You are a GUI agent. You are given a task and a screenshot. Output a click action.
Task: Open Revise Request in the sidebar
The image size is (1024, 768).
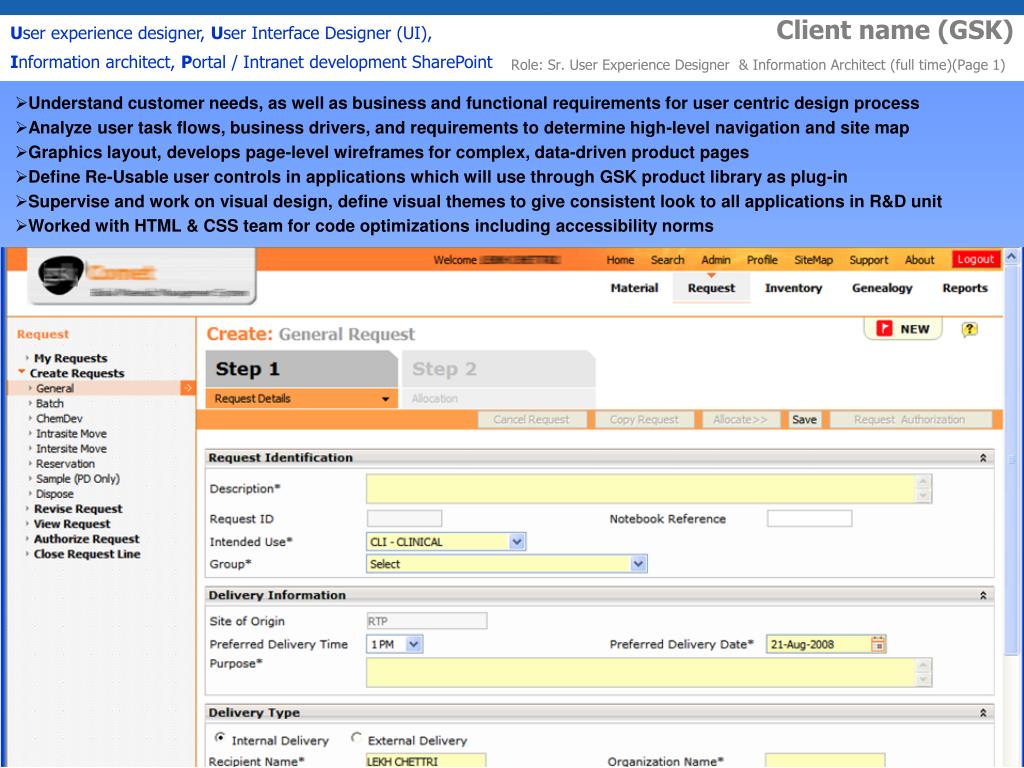coord(78,509)
